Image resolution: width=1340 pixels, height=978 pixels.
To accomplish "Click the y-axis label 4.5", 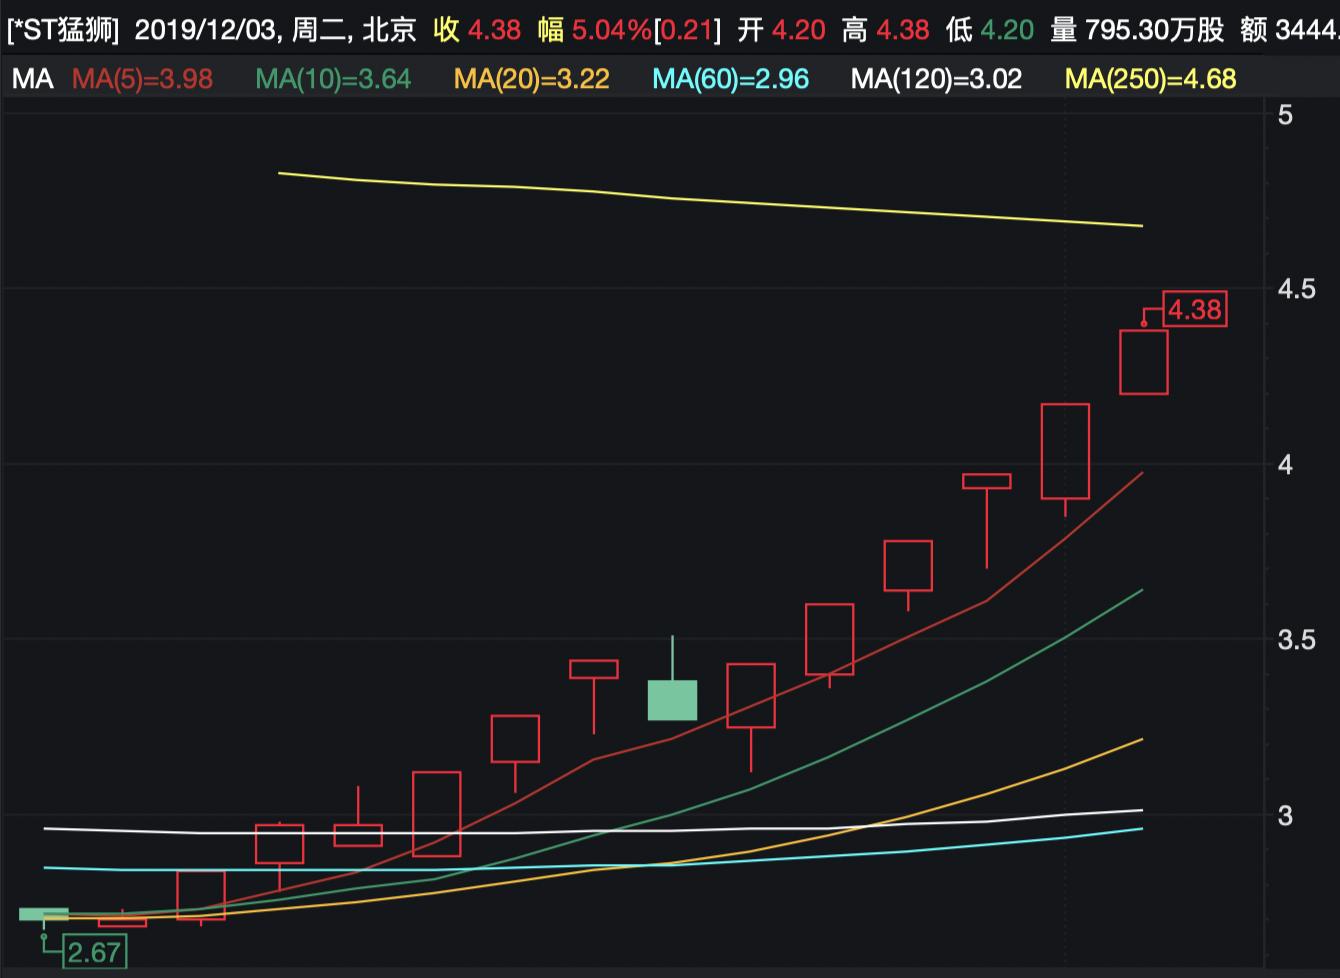I will coord(1299,289).
